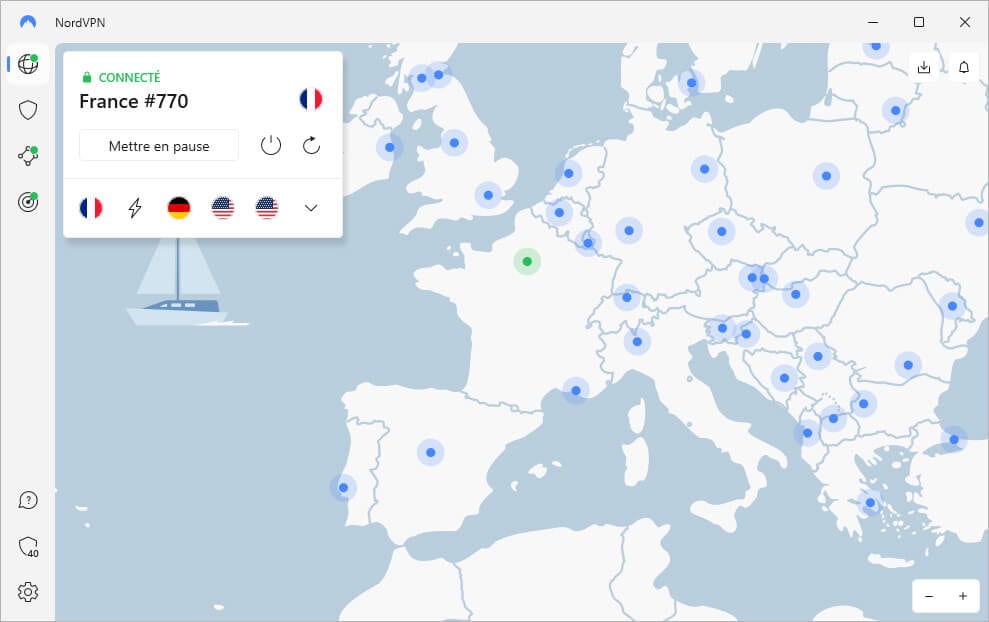
Task: Zoom the map in with the plus control
Action: [x=962, y=596]
